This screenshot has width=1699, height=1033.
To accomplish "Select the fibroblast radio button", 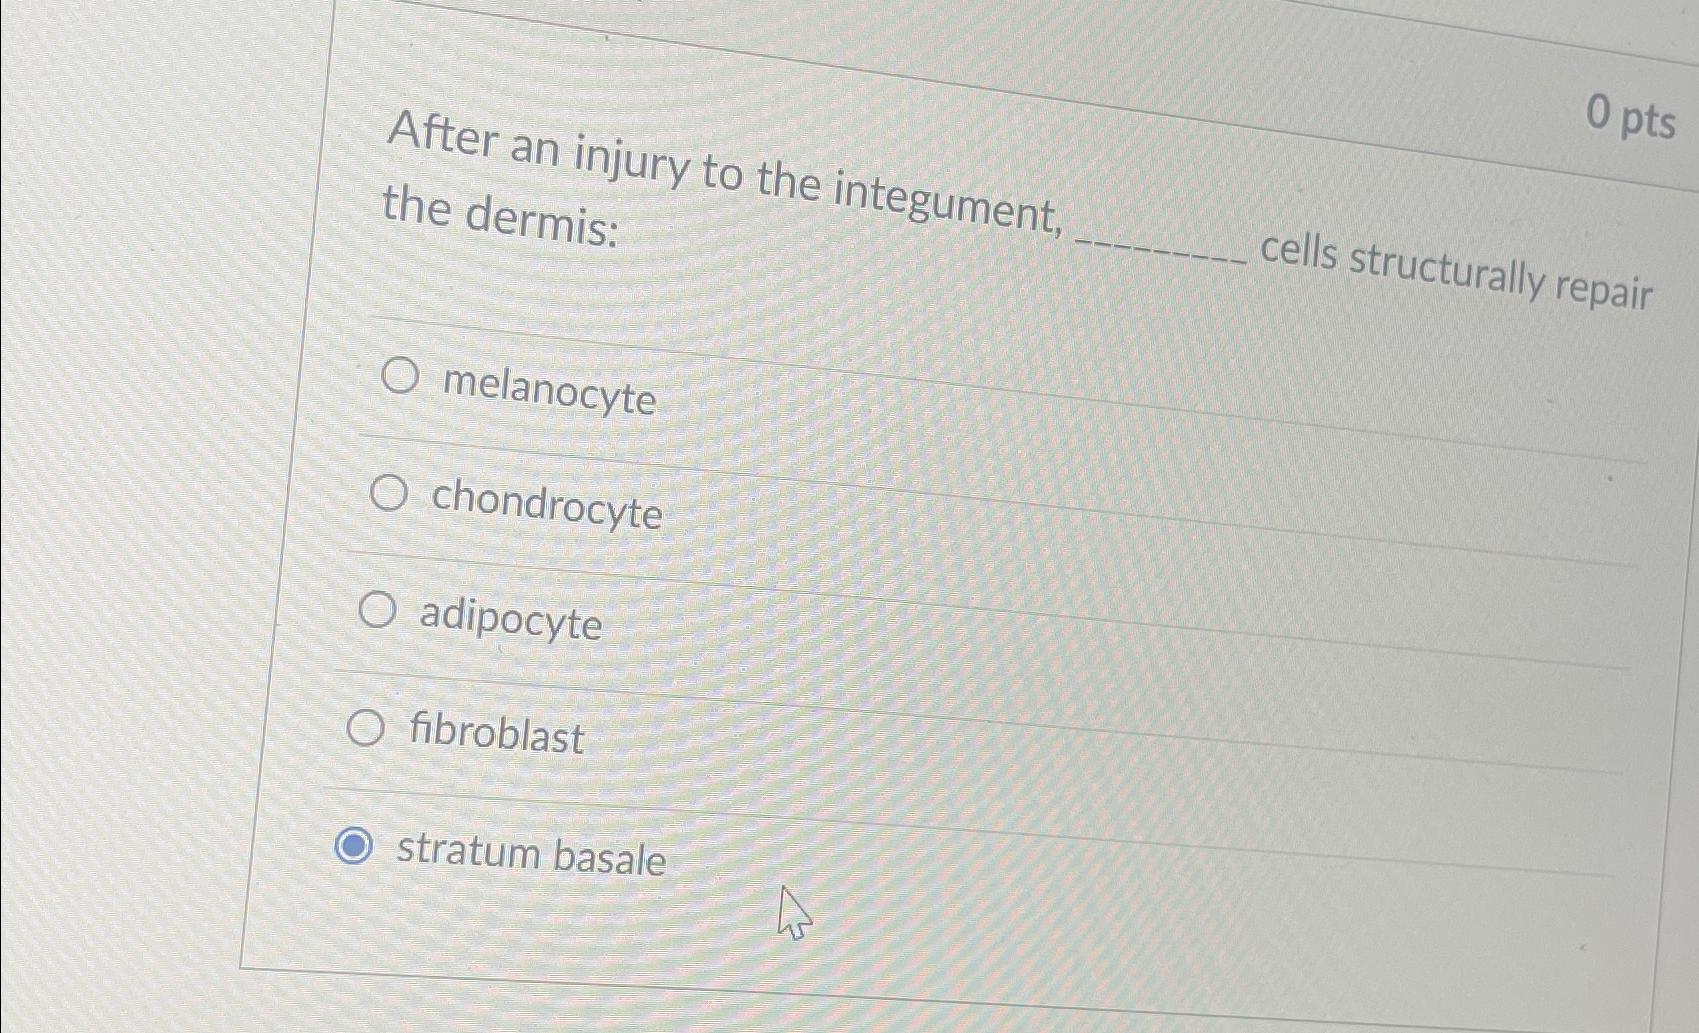I will (x=366, y=729).
